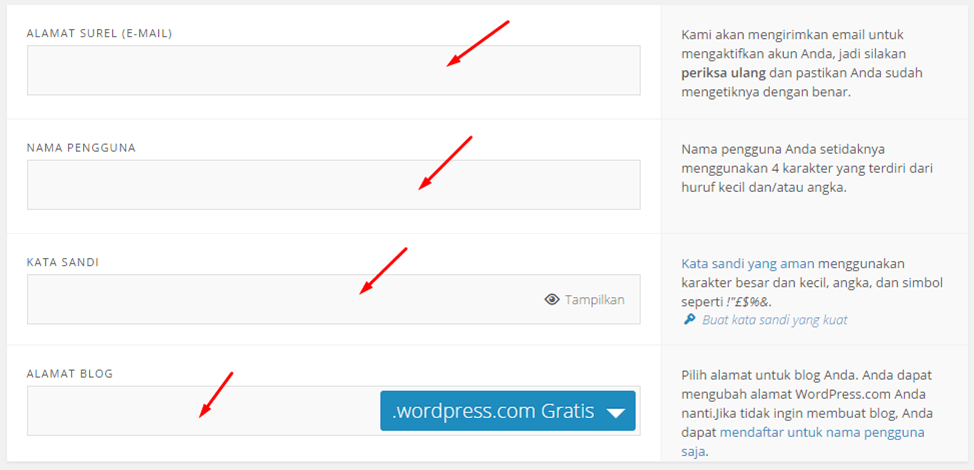Click the "Tampilkan" show password text
Image resolution: width=974 pixels, height=470 pixels.
click(595, 299)
